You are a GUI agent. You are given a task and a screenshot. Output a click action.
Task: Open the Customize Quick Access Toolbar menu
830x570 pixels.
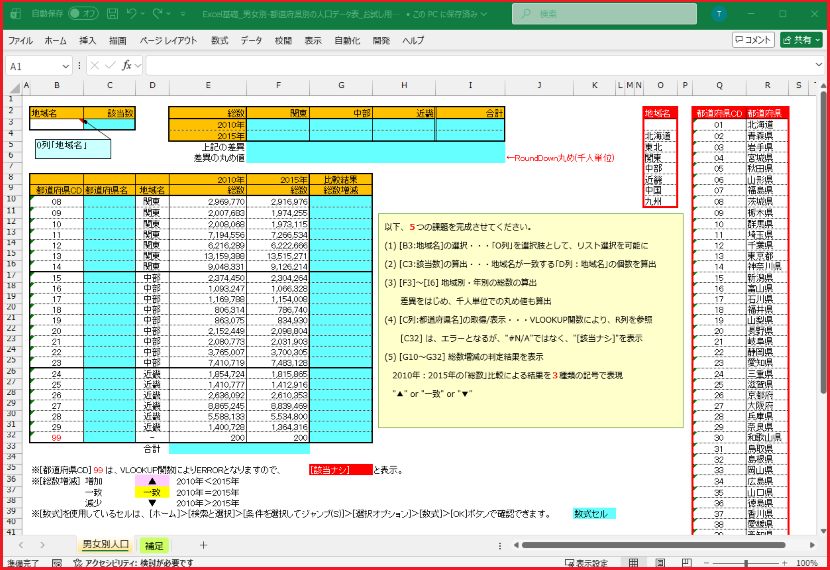183,14
